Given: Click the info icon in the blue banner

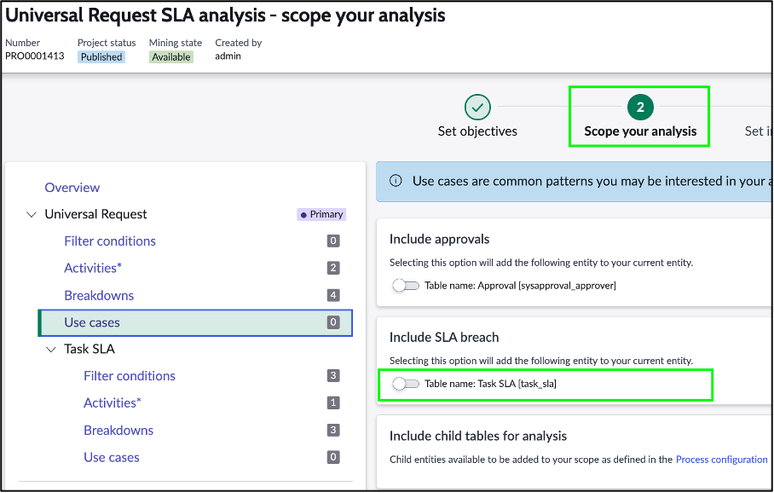Looking at the screenshot, I should pyautogui.click(x=395, y=181).
